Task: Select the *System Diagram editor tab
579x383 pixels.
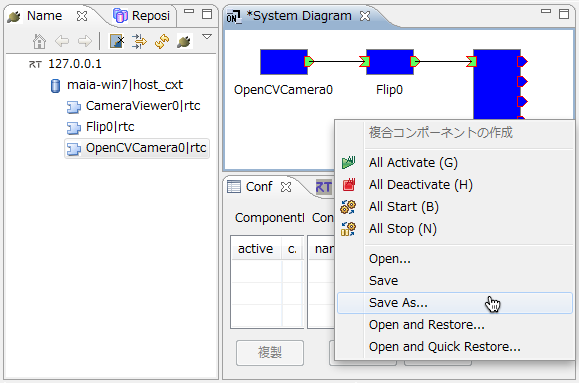Action: click(299, 16)
